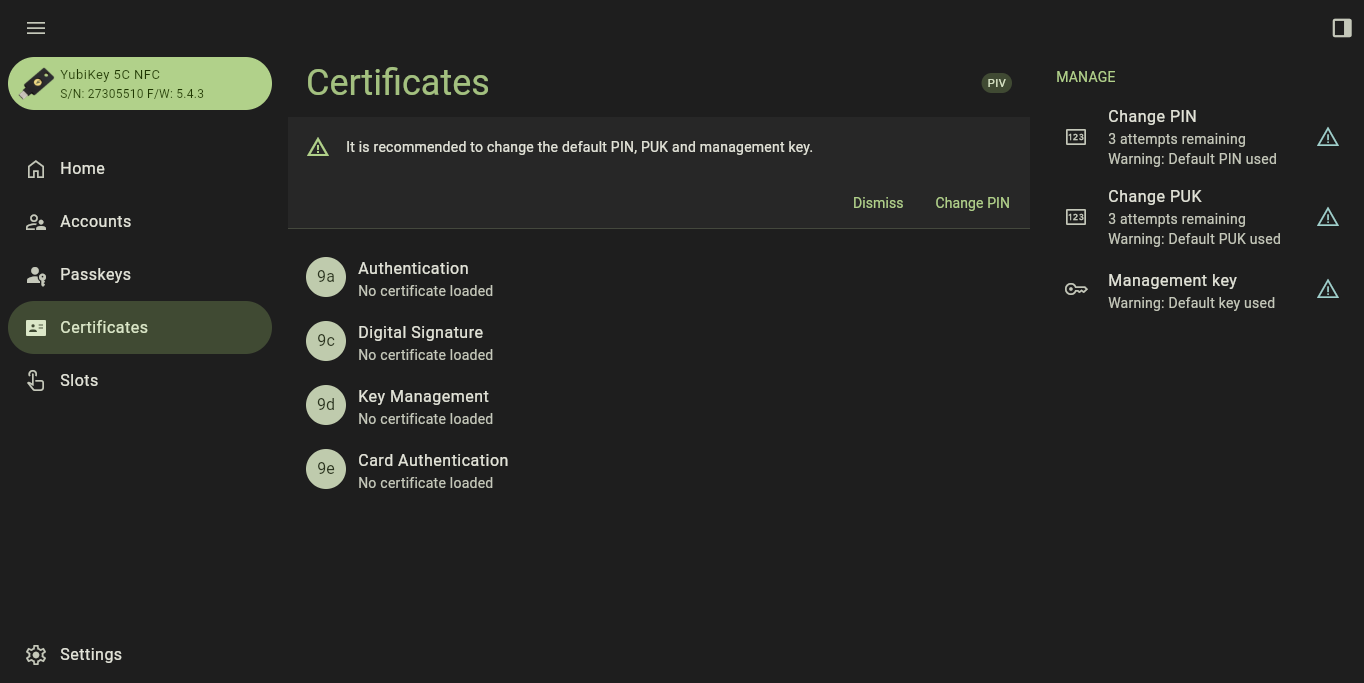Dismiss the default PIN warning banner

pos(877,203)
